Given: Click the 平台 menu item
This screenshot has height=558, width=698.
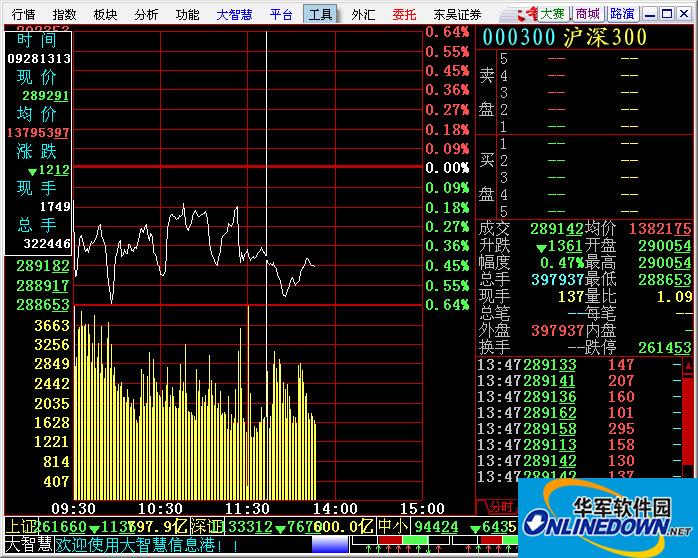Looking at the screenshot, I should pos(281,14).
